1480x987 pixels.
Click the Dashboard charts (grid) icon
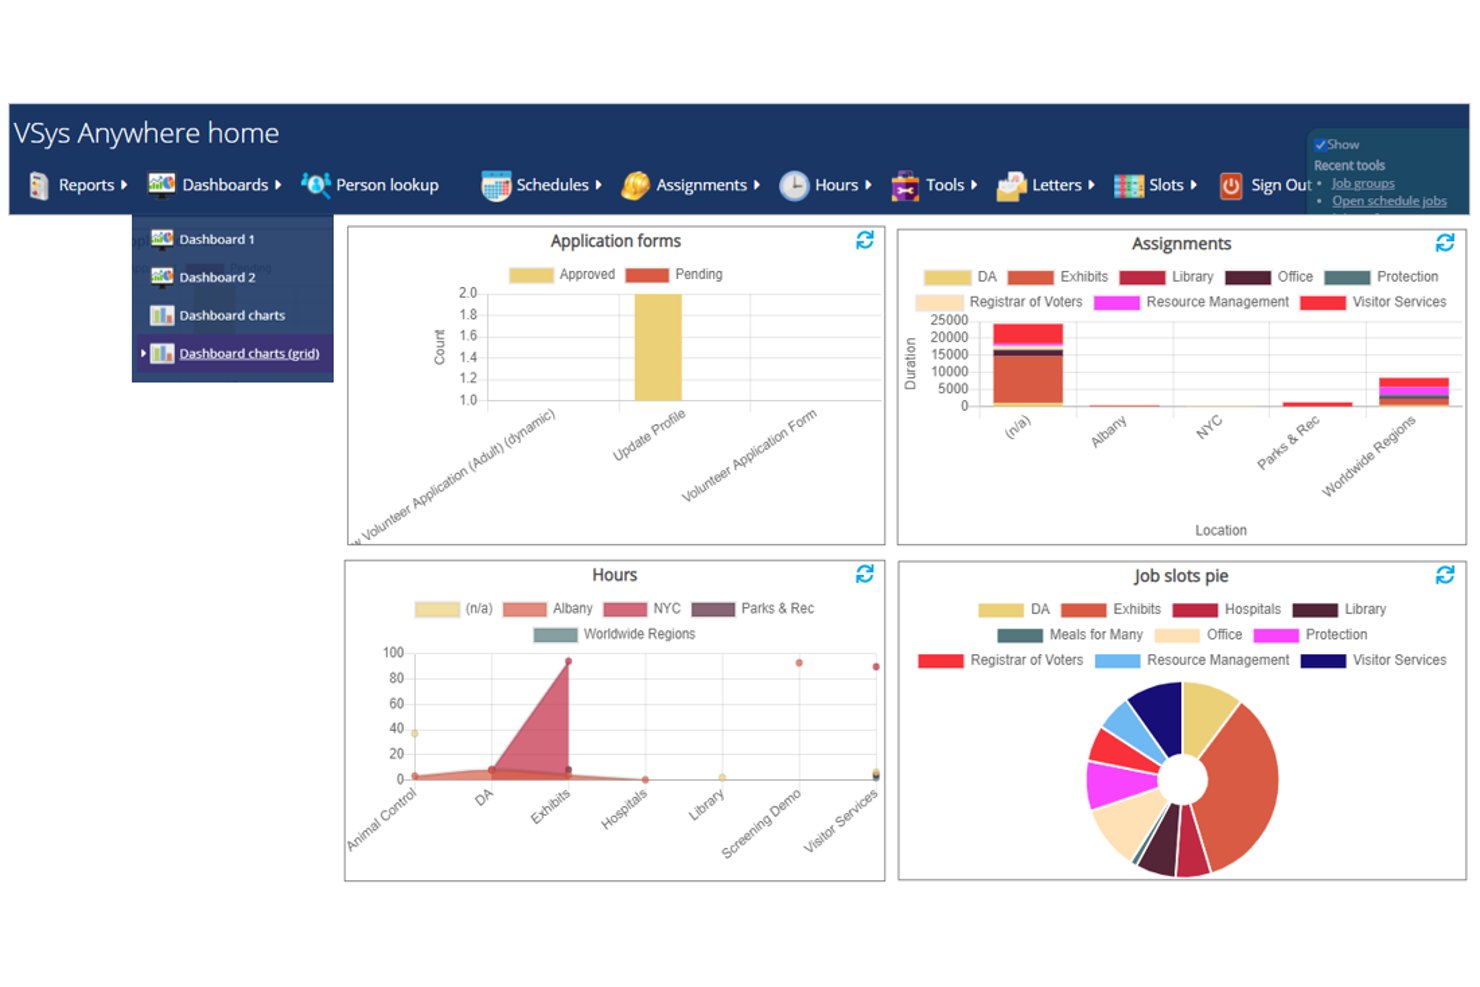point(162,353)
